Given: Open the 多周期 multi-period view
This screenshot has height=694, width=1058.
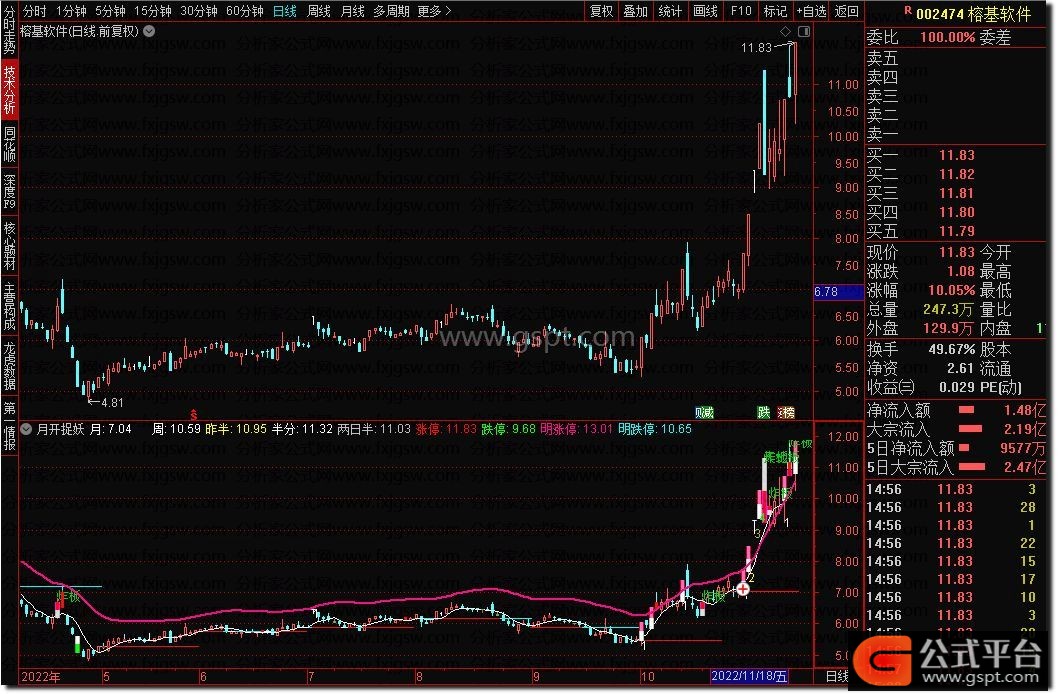Looking at the screenshot, I should pyautogui.click(x=391, y=11).
